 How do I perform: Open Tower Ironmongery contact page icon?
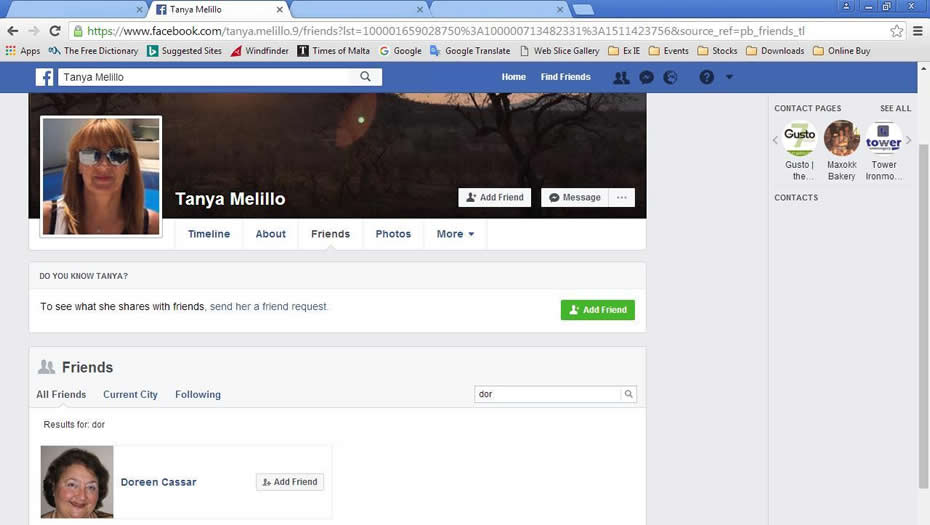pyautogui.click(x=883, y=139)
